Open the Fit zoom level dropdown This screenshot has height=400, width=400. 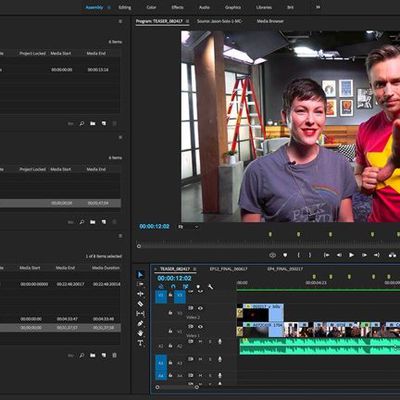pyautogui.click(x=188, y=227)
